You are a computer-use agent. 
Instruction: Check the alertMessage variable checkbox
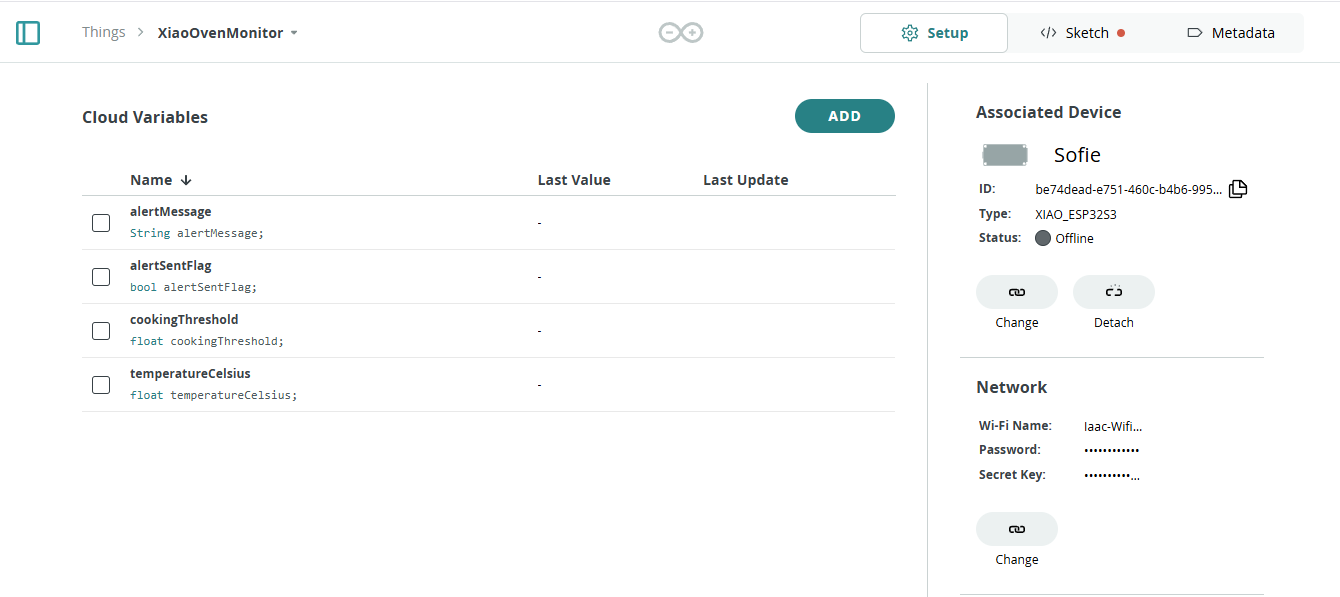click(x=101, y=223)
